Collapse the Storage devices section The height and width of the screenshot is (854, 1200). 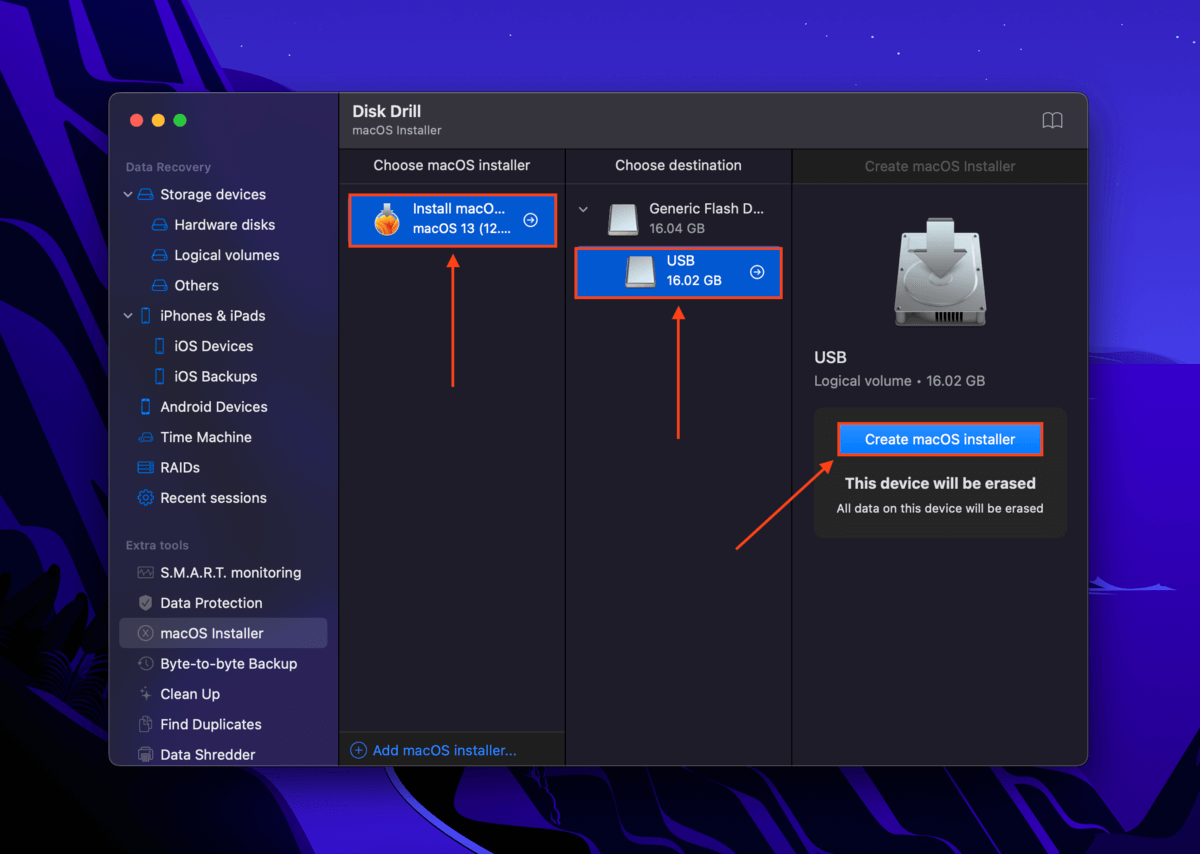127,195
